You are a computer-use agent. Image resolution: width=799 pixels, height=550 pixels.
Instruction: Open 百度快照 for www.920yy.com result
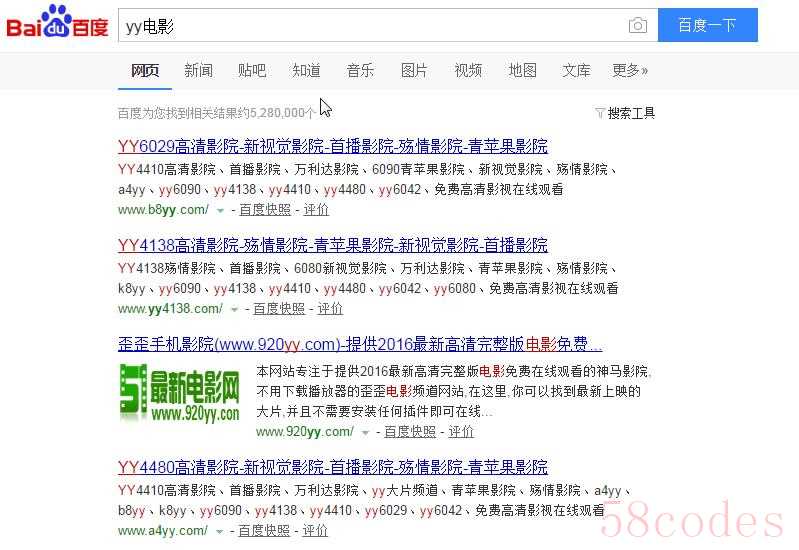[410, 432]
